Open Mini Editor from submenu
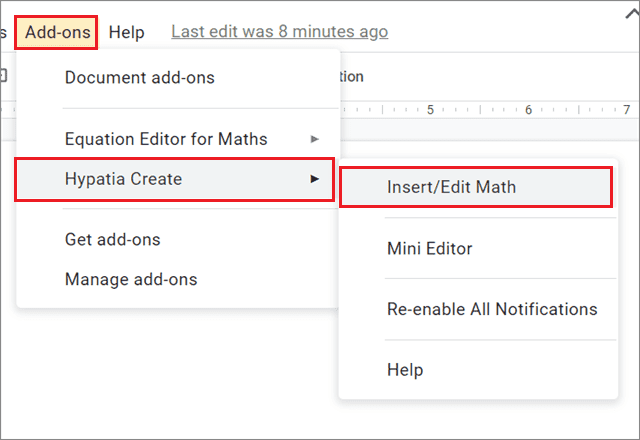 pyautogui.click(x=478, y=248)
